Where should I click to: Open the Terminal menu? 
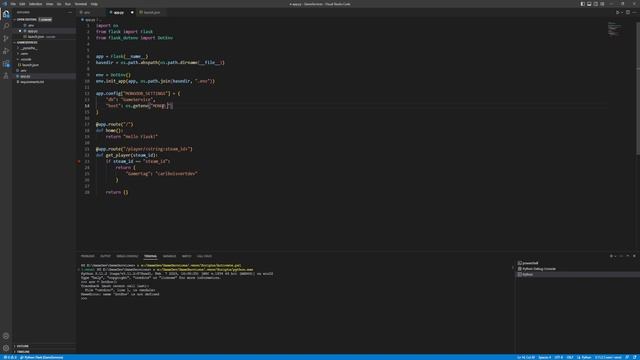tap(80, 4)
